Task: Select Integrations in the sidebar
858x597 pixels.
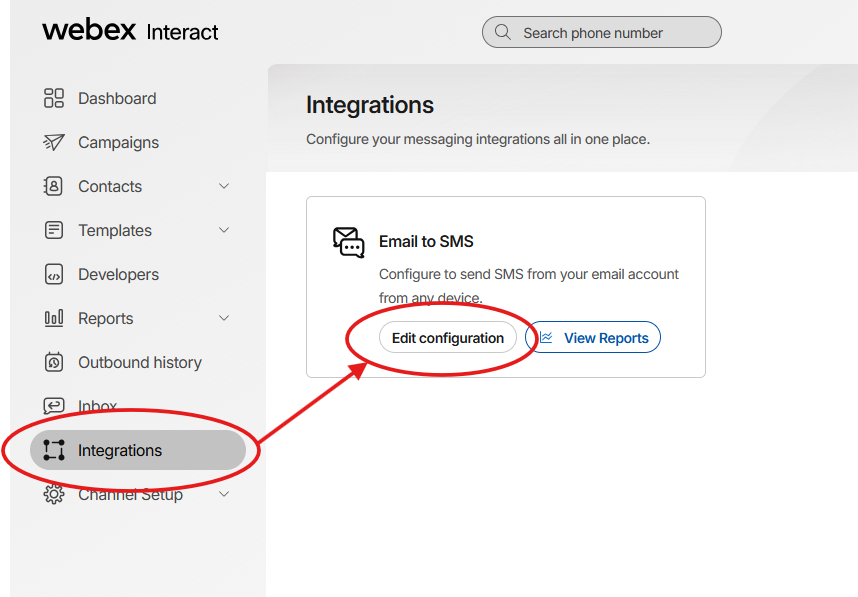Action: pos(119,450)
